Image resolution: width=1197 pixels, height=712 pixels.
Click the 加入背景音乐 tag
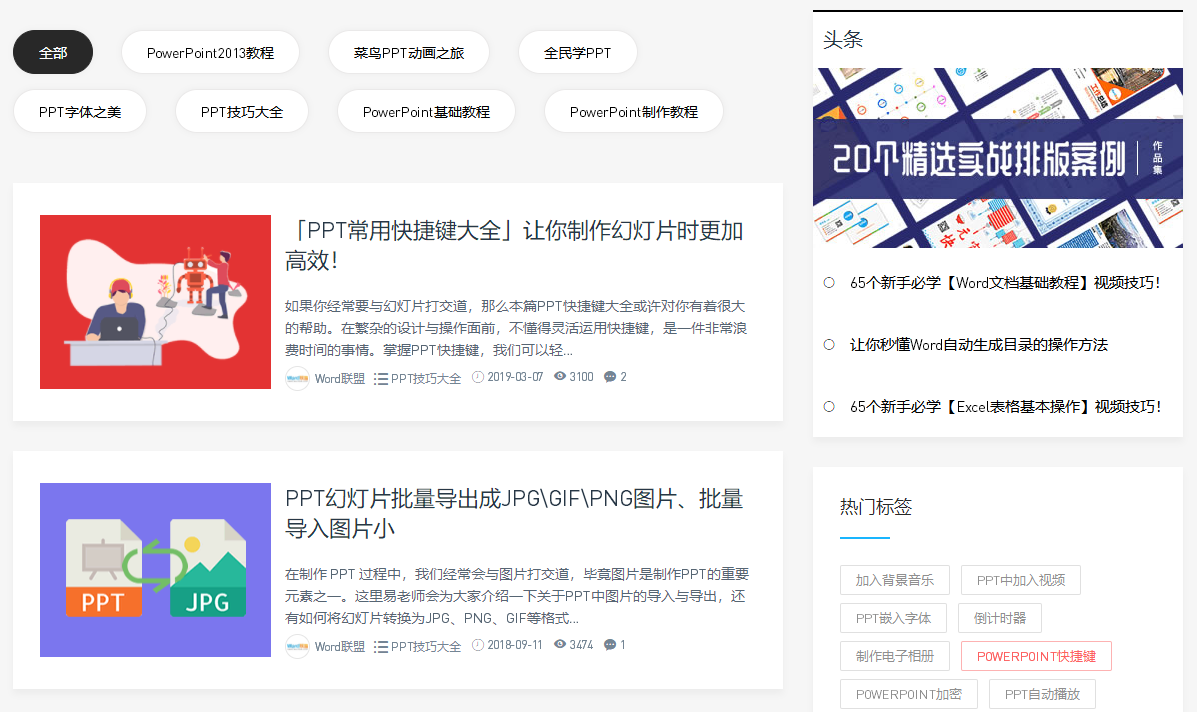[895, 580]
